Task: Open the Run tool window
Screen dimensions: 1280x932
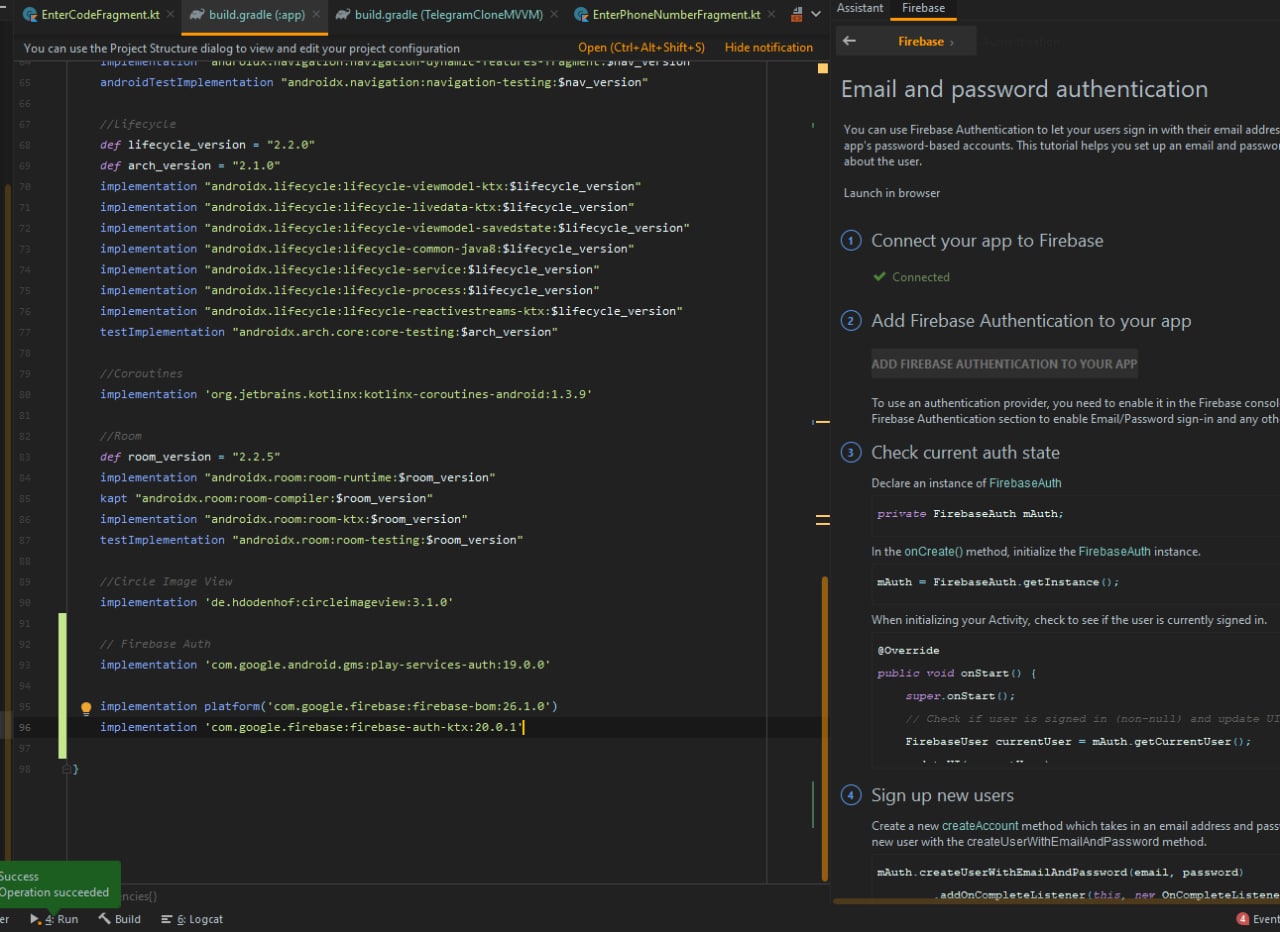Action: [54, 919]
